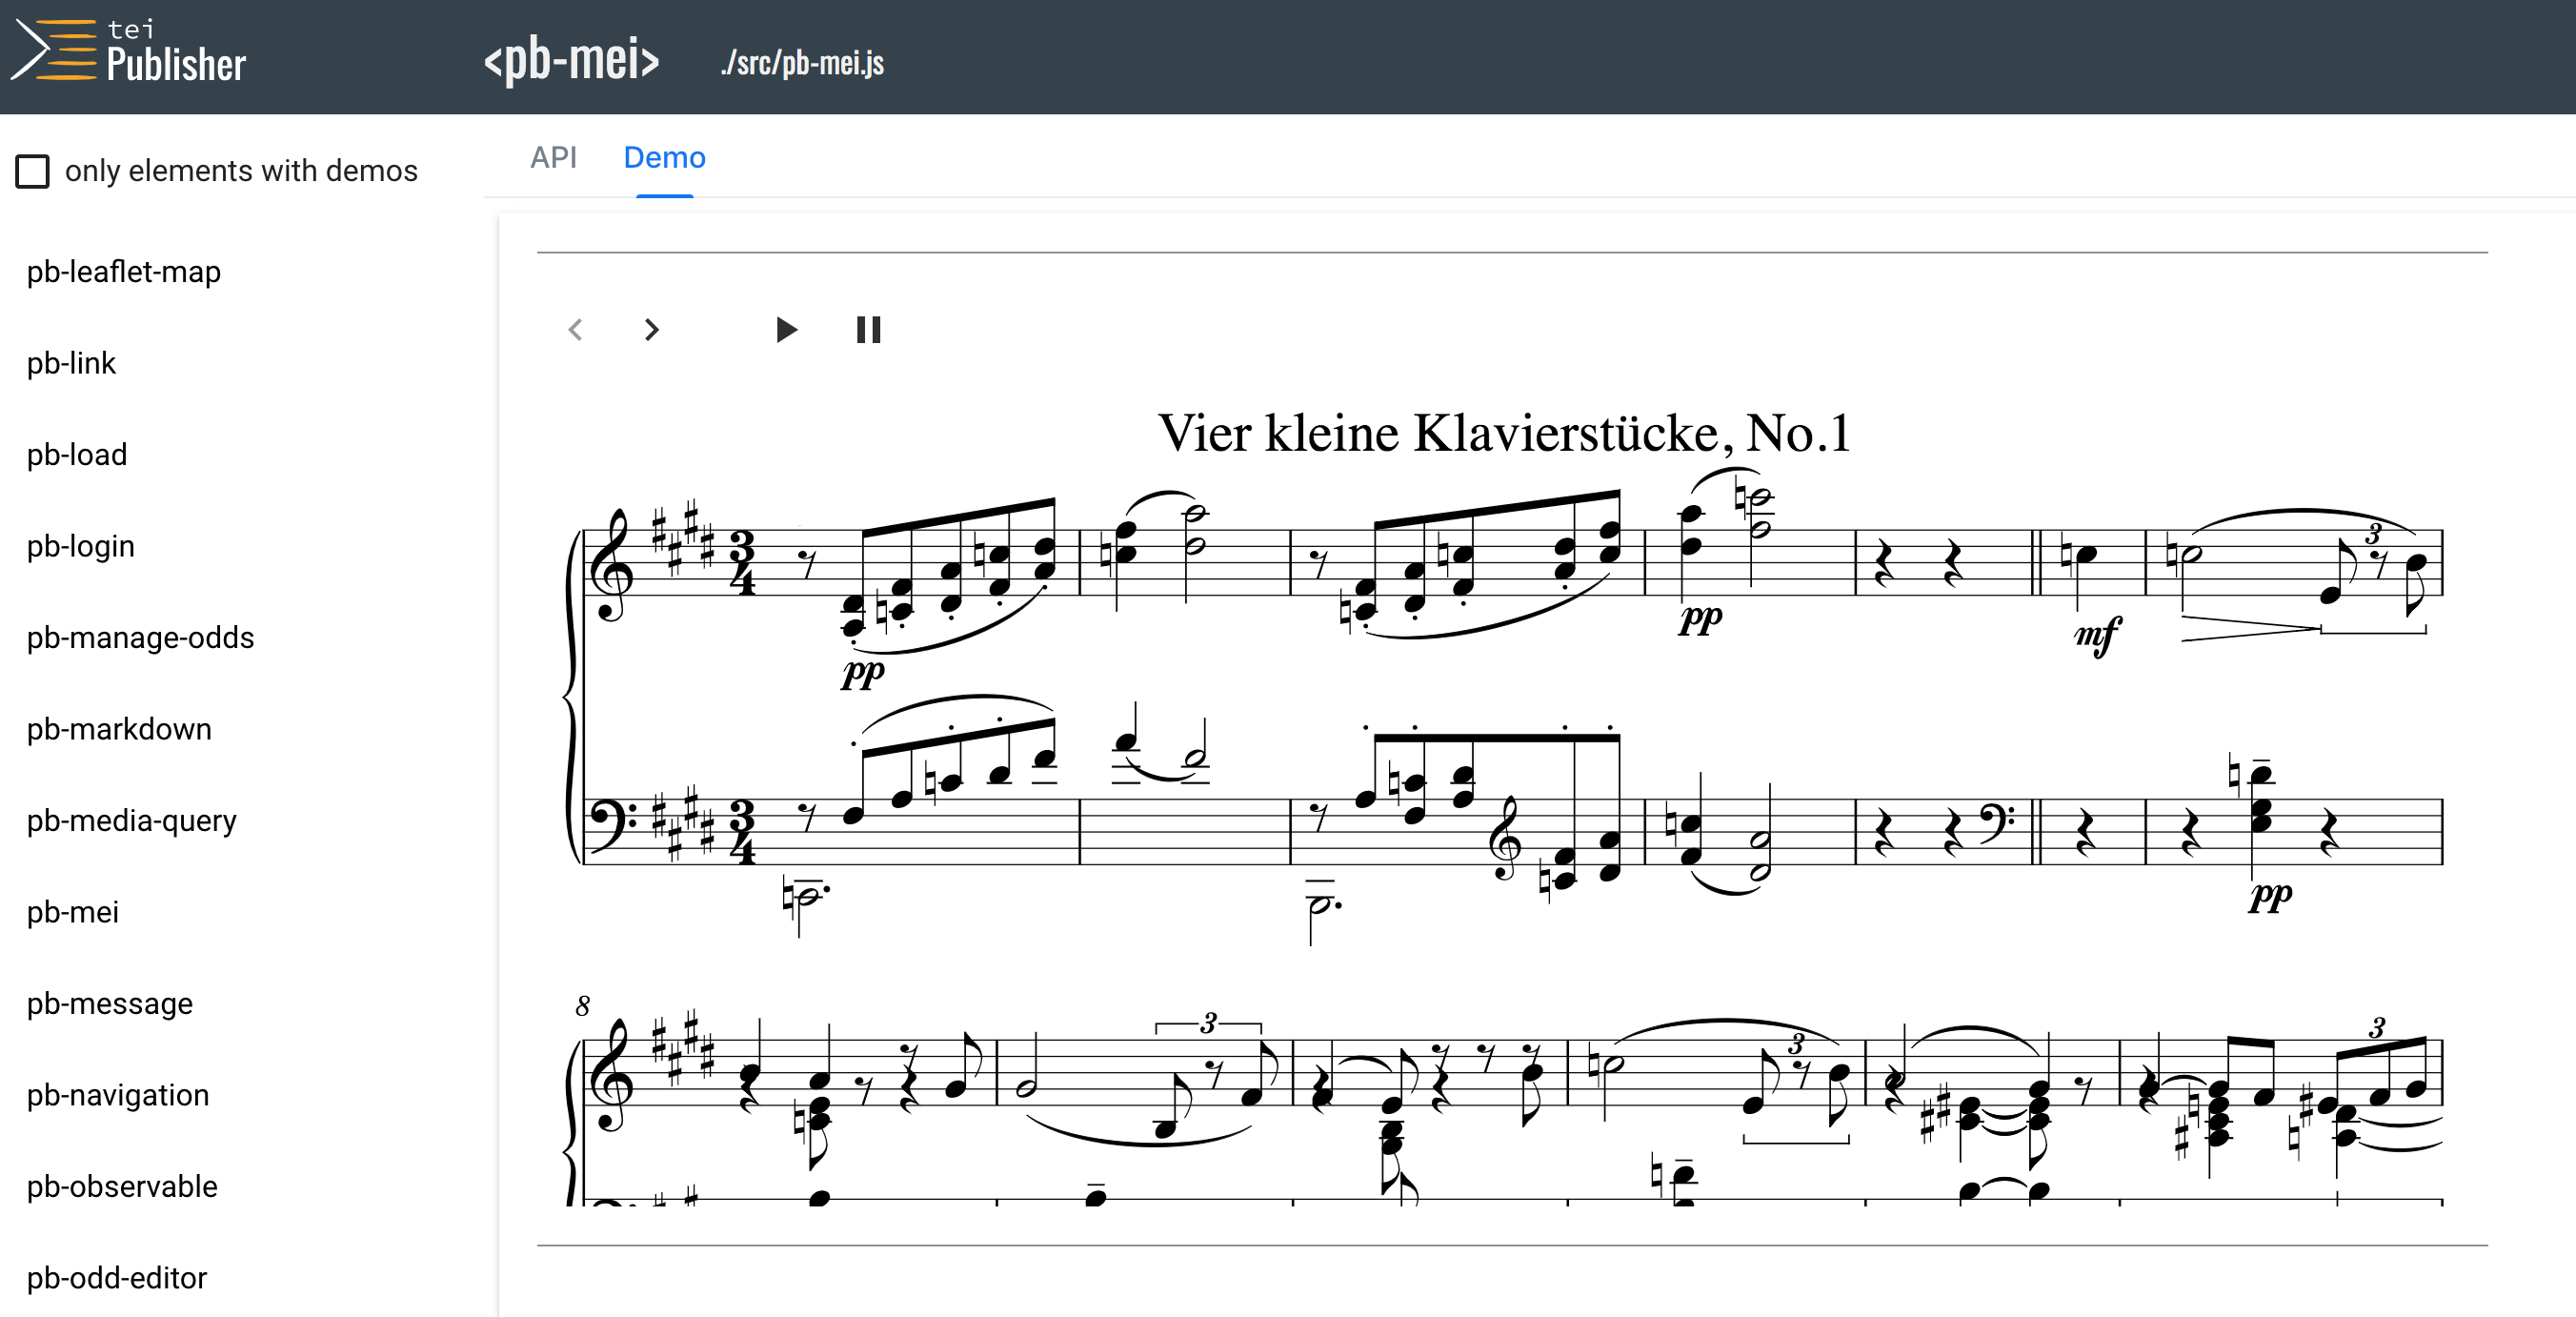Go to next score page arrow
Image resolution: width=2576 pixels, height=1317 pixels.
tap(652, 330)
